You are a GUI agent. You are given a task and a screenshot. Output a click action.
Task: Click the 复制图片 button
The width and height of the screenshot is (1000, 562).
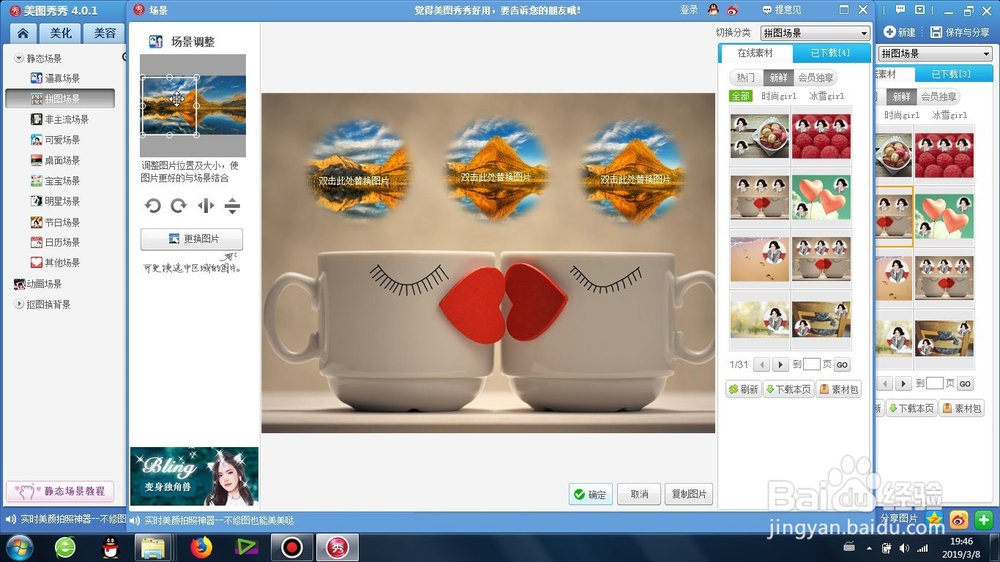689,494
